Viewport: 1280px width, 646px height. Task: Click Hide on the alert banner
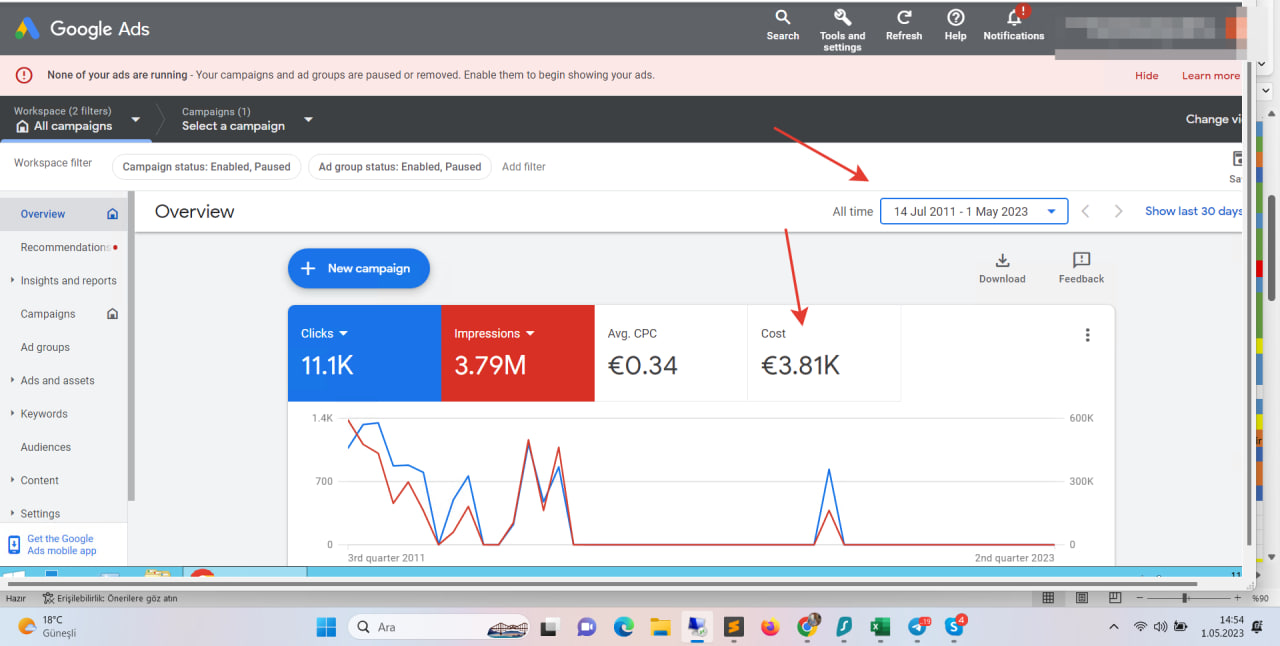pyautogui.click(x=1147, y=76)
